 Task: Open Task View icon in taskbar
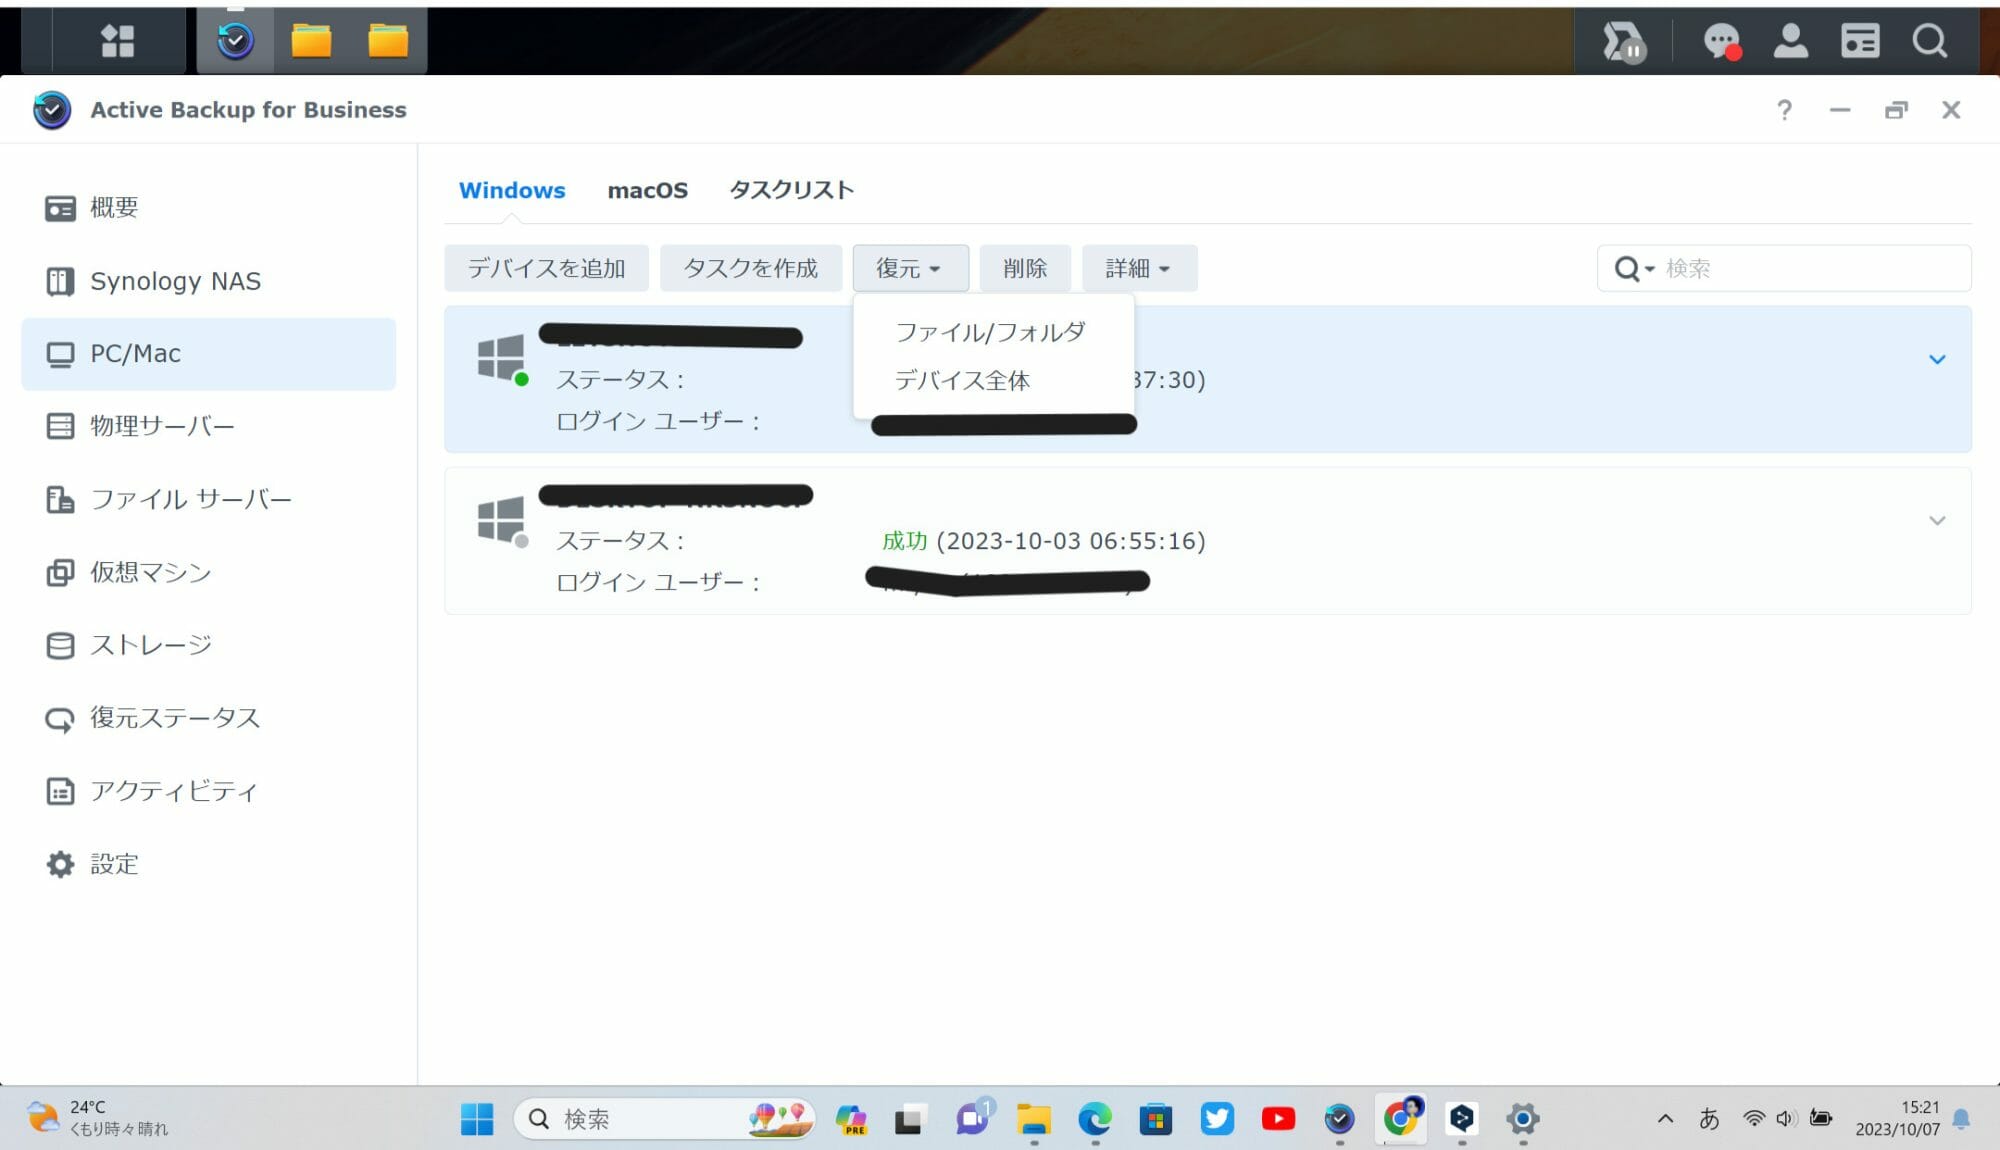[909, 1119]
